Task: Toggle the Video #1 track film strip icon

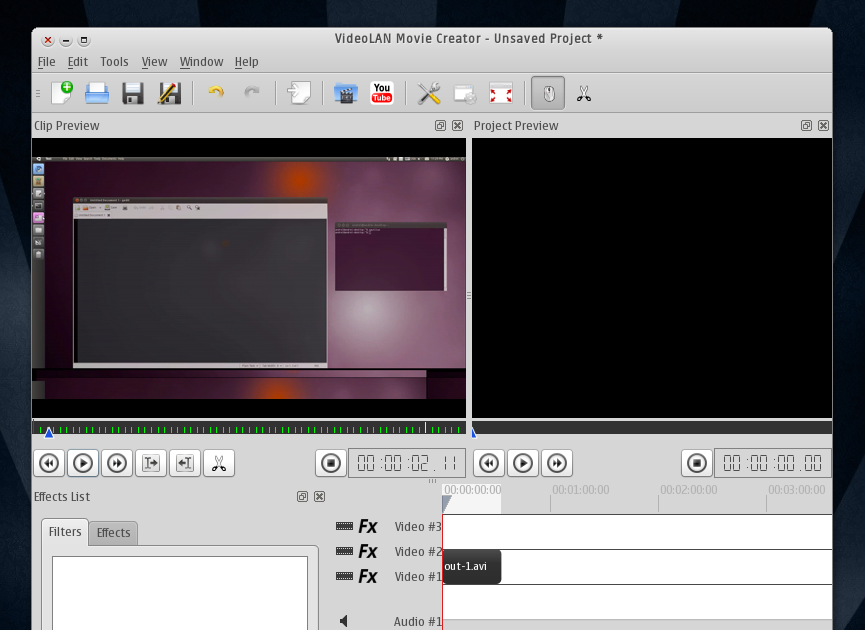Action: click(344, 576)
